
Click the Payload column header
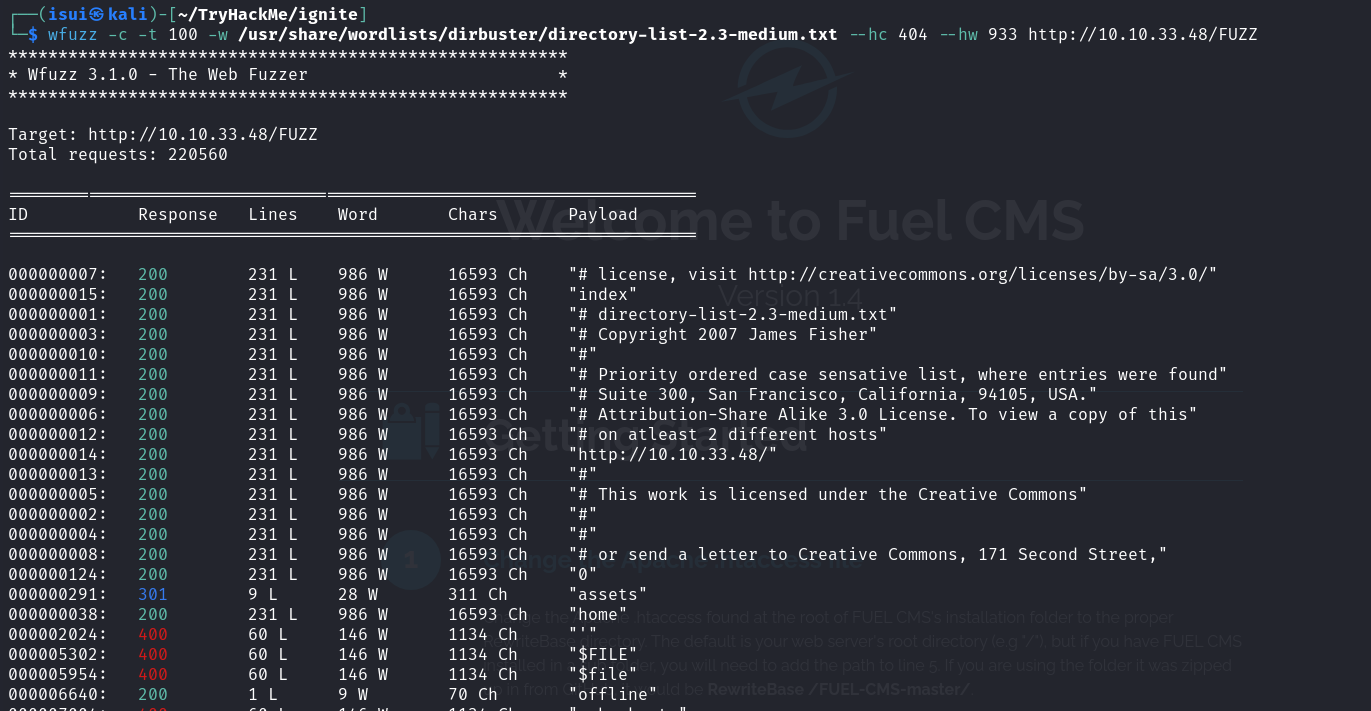[x=602, y=214]
